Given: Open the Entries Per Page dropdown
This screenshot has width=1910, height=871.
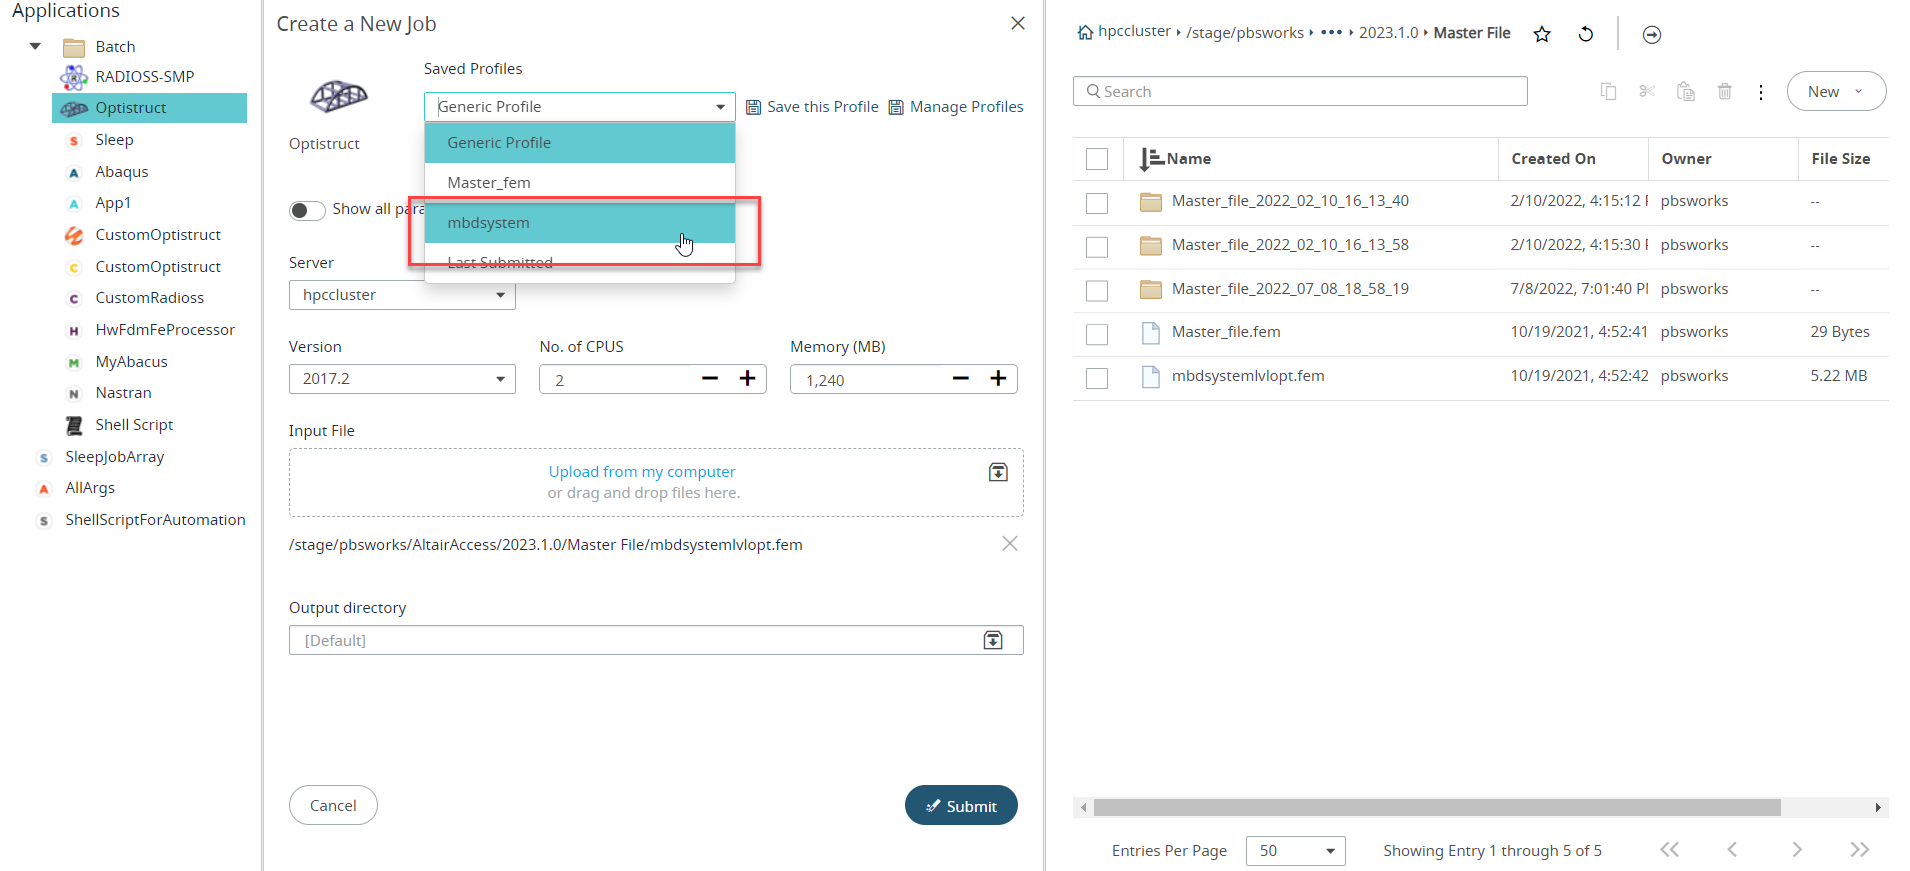Looking at the screenshot, I should 1296,851.
